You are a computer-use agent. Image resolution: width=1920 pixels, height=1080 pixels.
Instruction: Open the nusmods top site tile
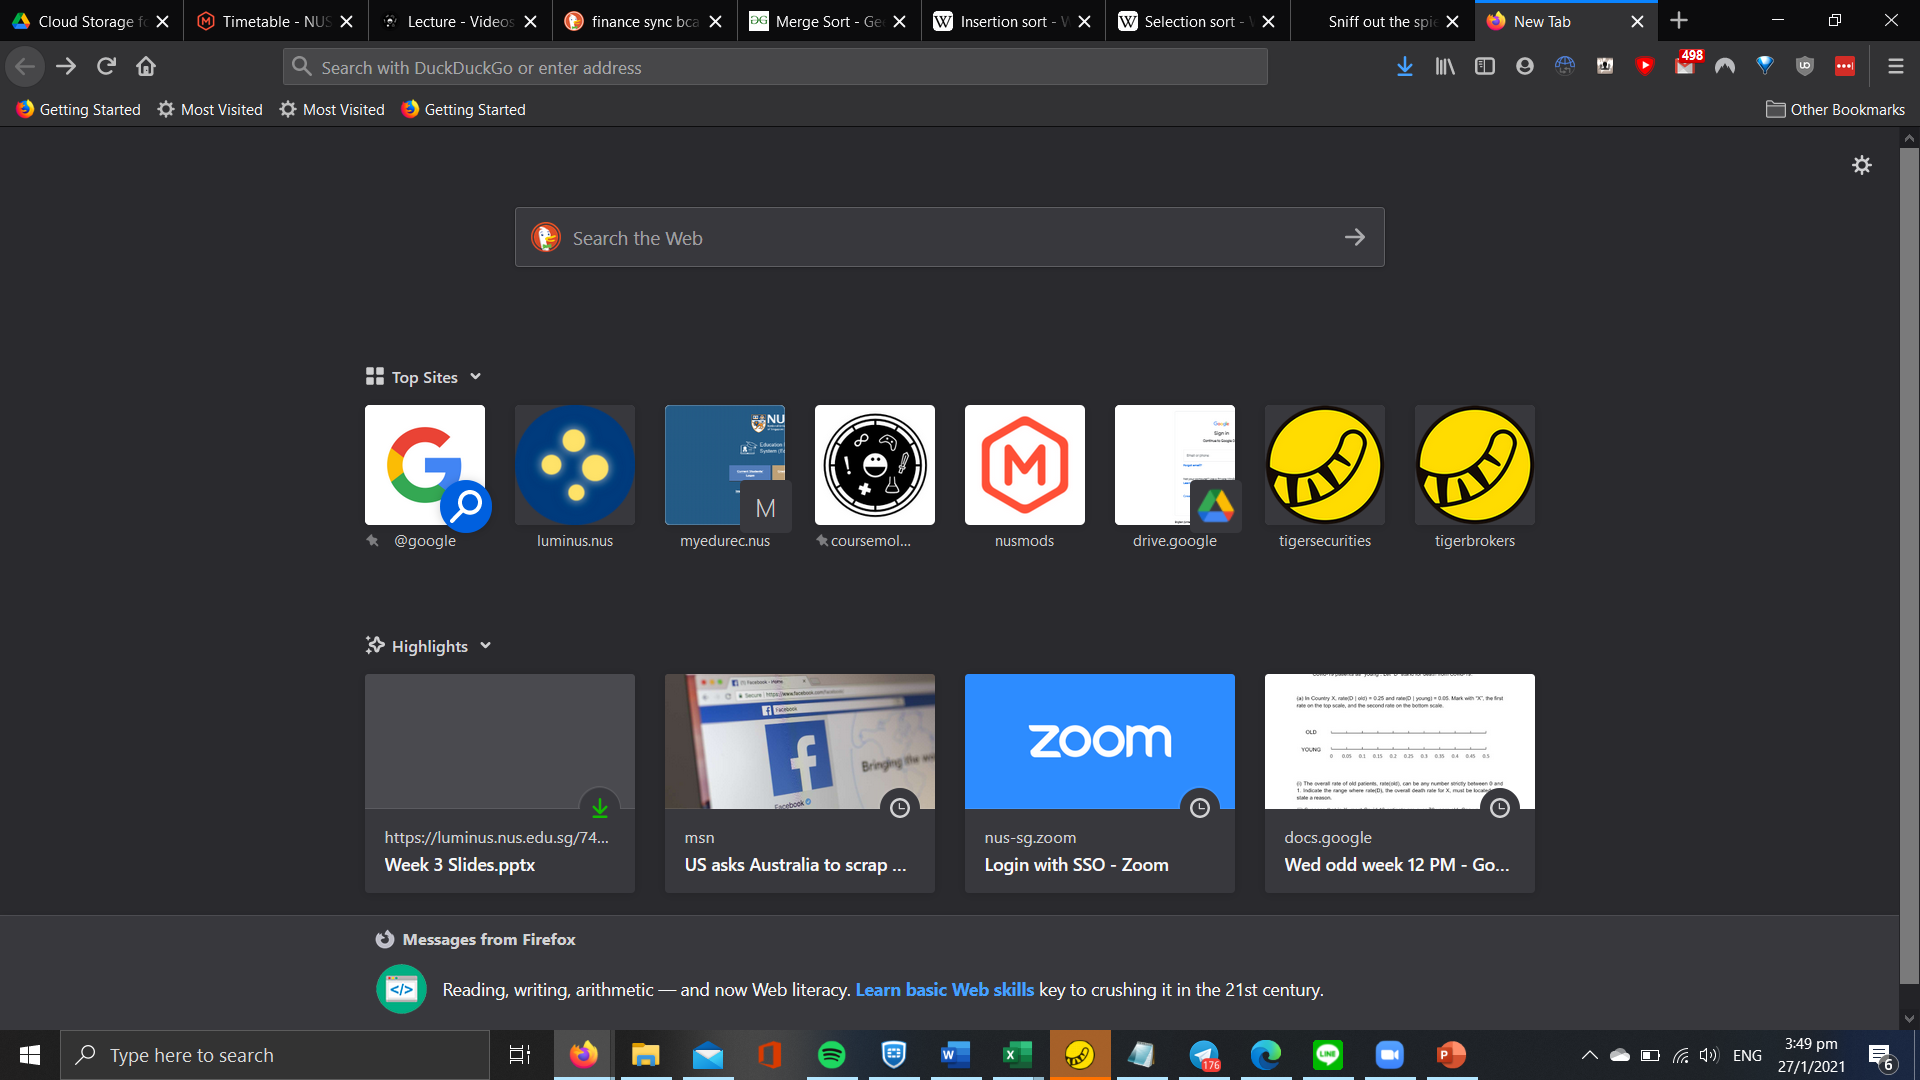click(x=1024, y=465)
